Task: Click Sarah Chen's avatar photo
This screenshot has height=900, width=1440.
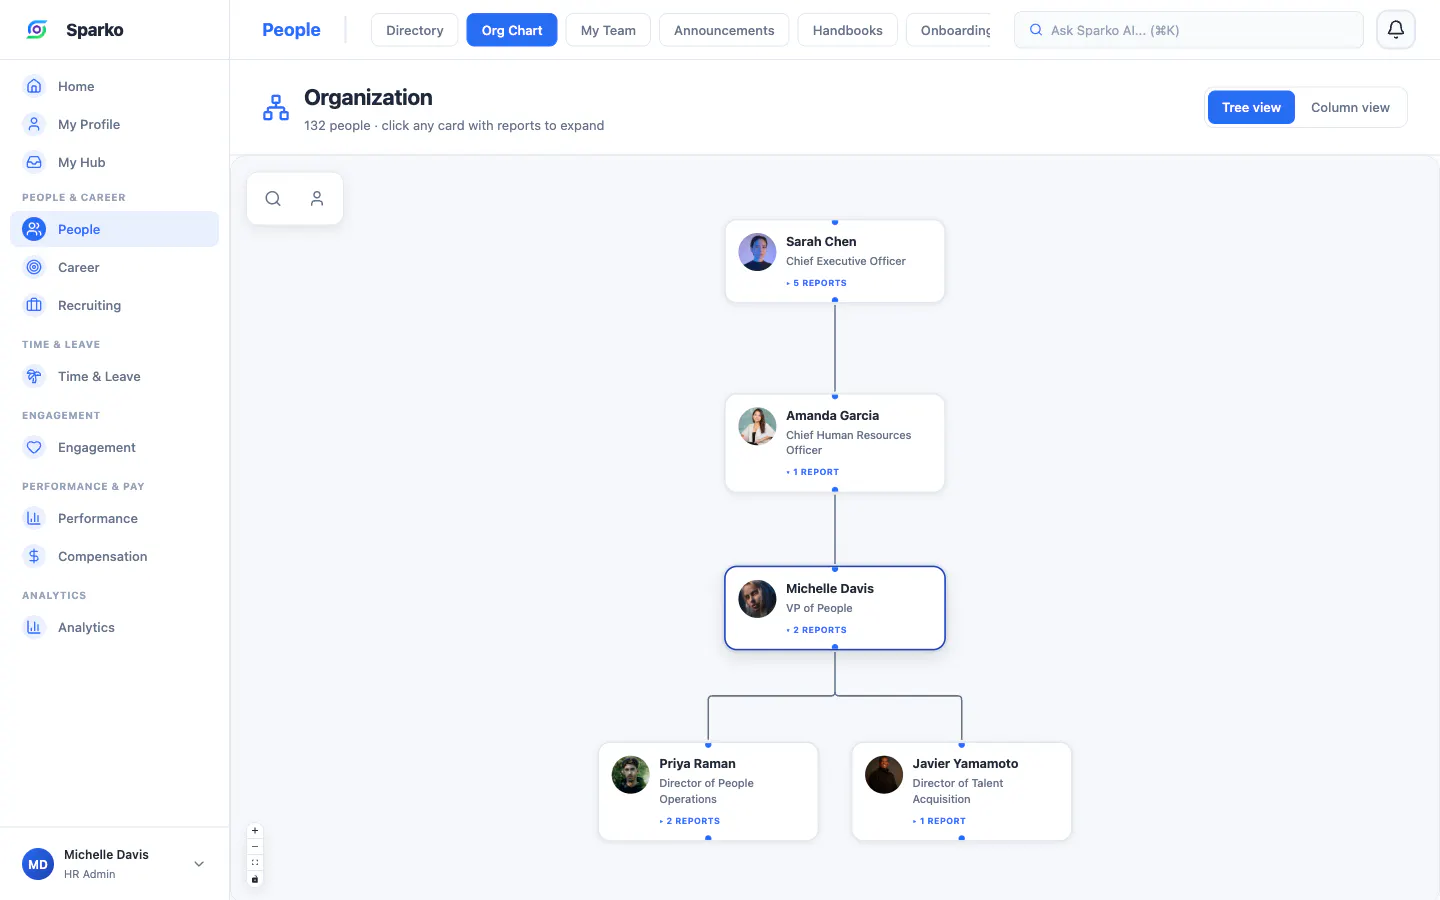Action: click(x=757, y=252)
